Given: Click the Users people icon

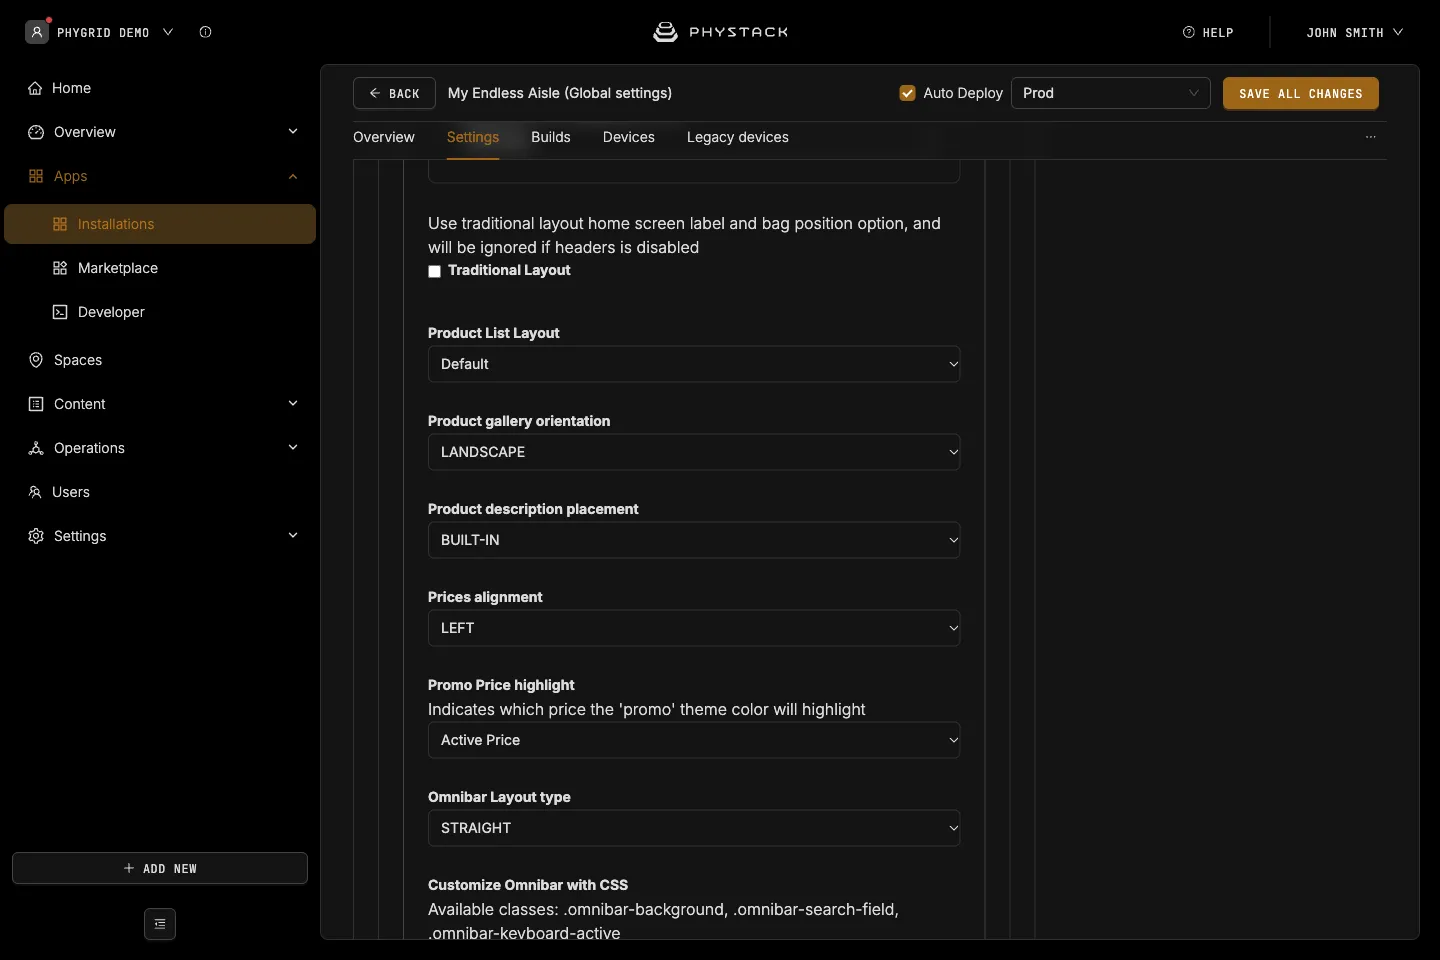Looking at the screenshot, I should [35, 492].
